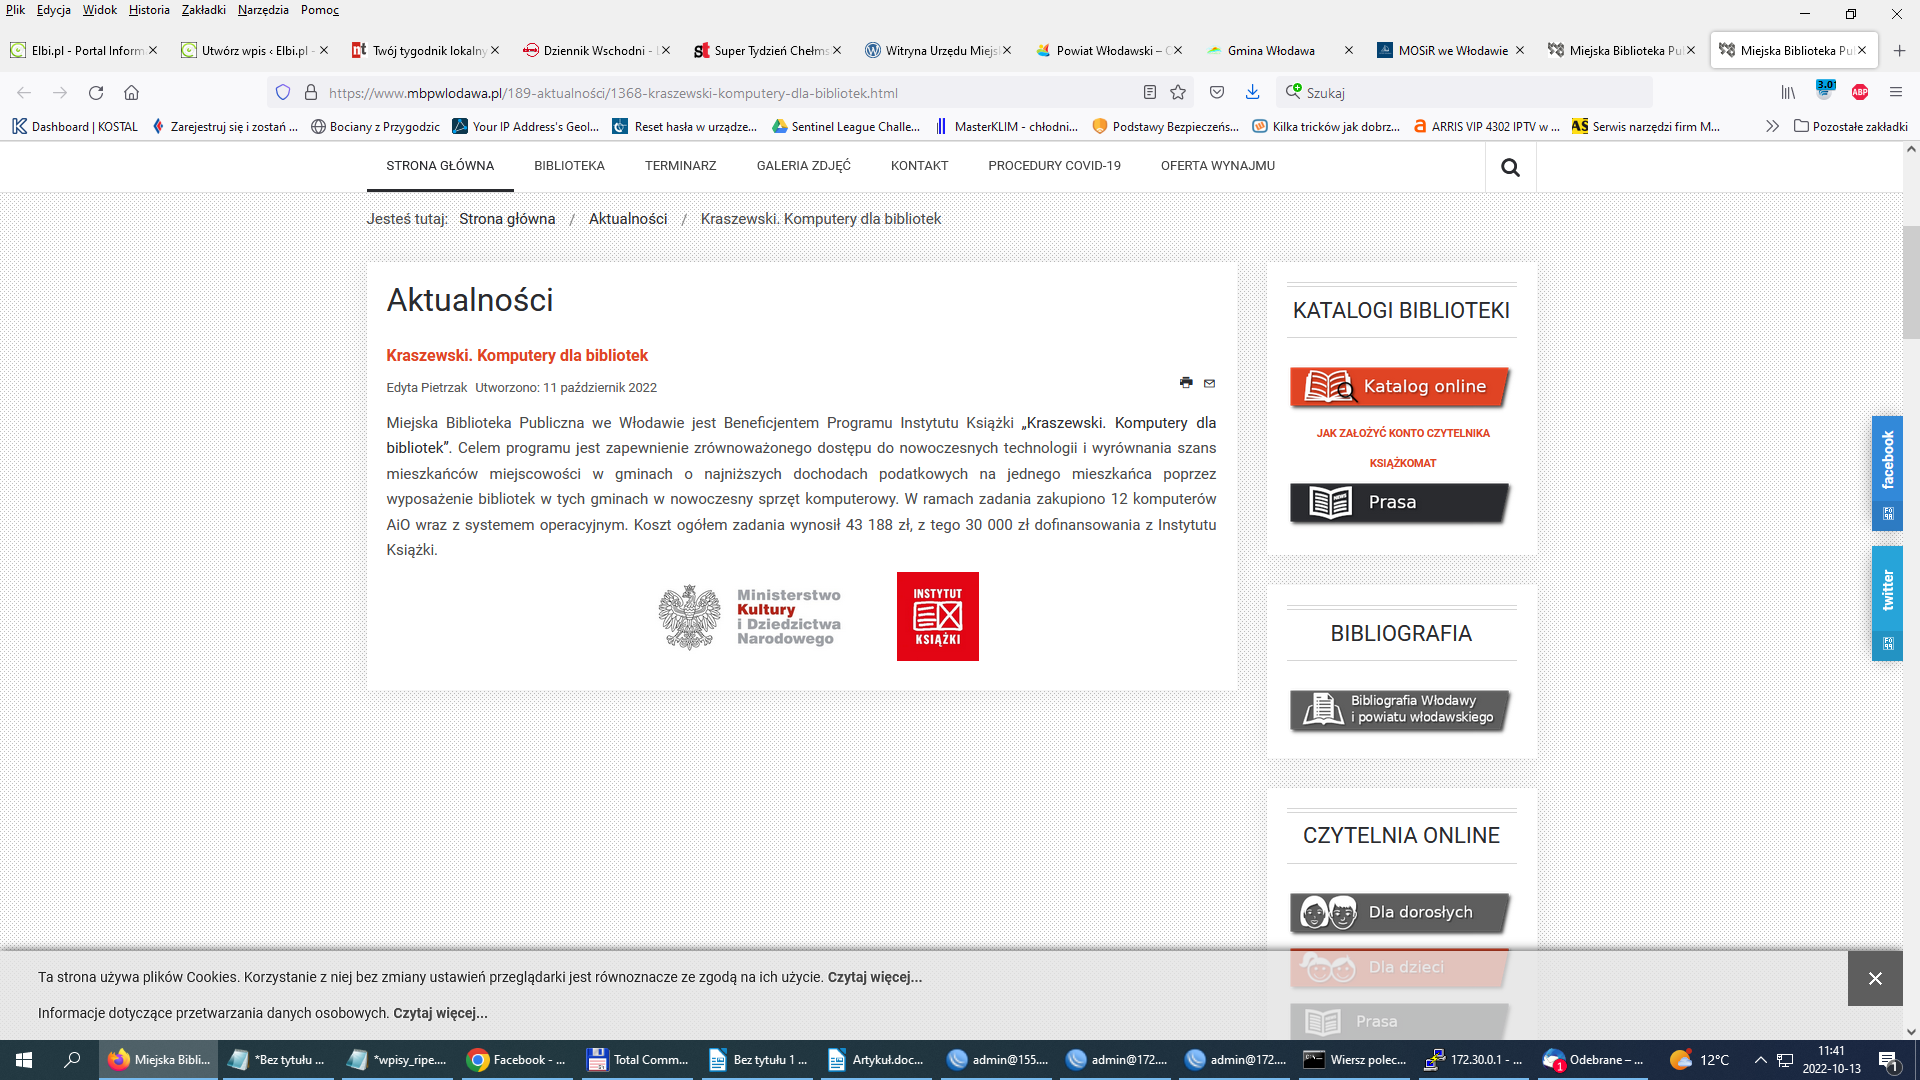Open BIBLIOTEKA navigation item
Screen dimensions: 1920x1080
point(569,165)
